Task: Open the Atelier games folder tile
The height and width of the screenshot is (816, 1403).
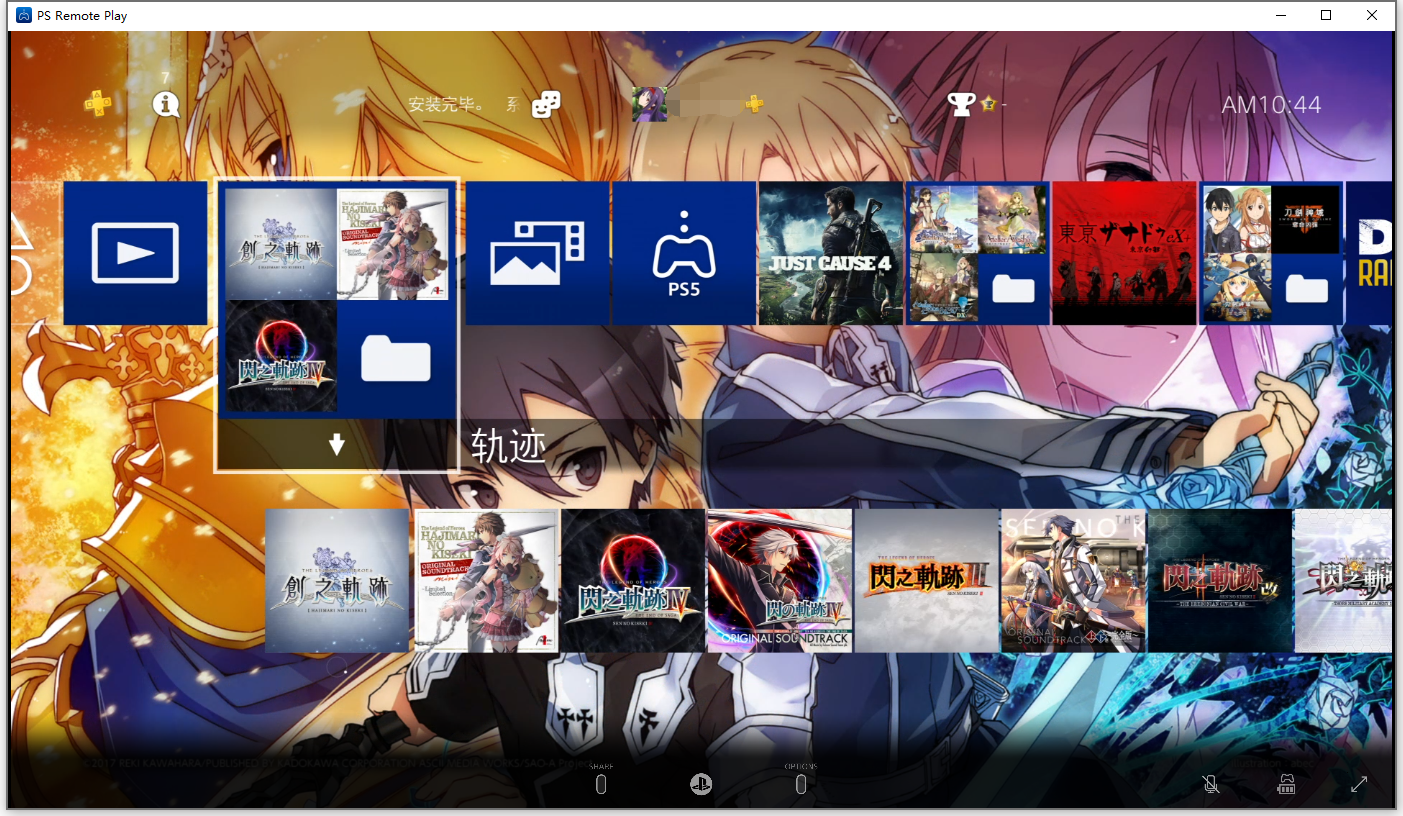Action: tap(978, 253)
